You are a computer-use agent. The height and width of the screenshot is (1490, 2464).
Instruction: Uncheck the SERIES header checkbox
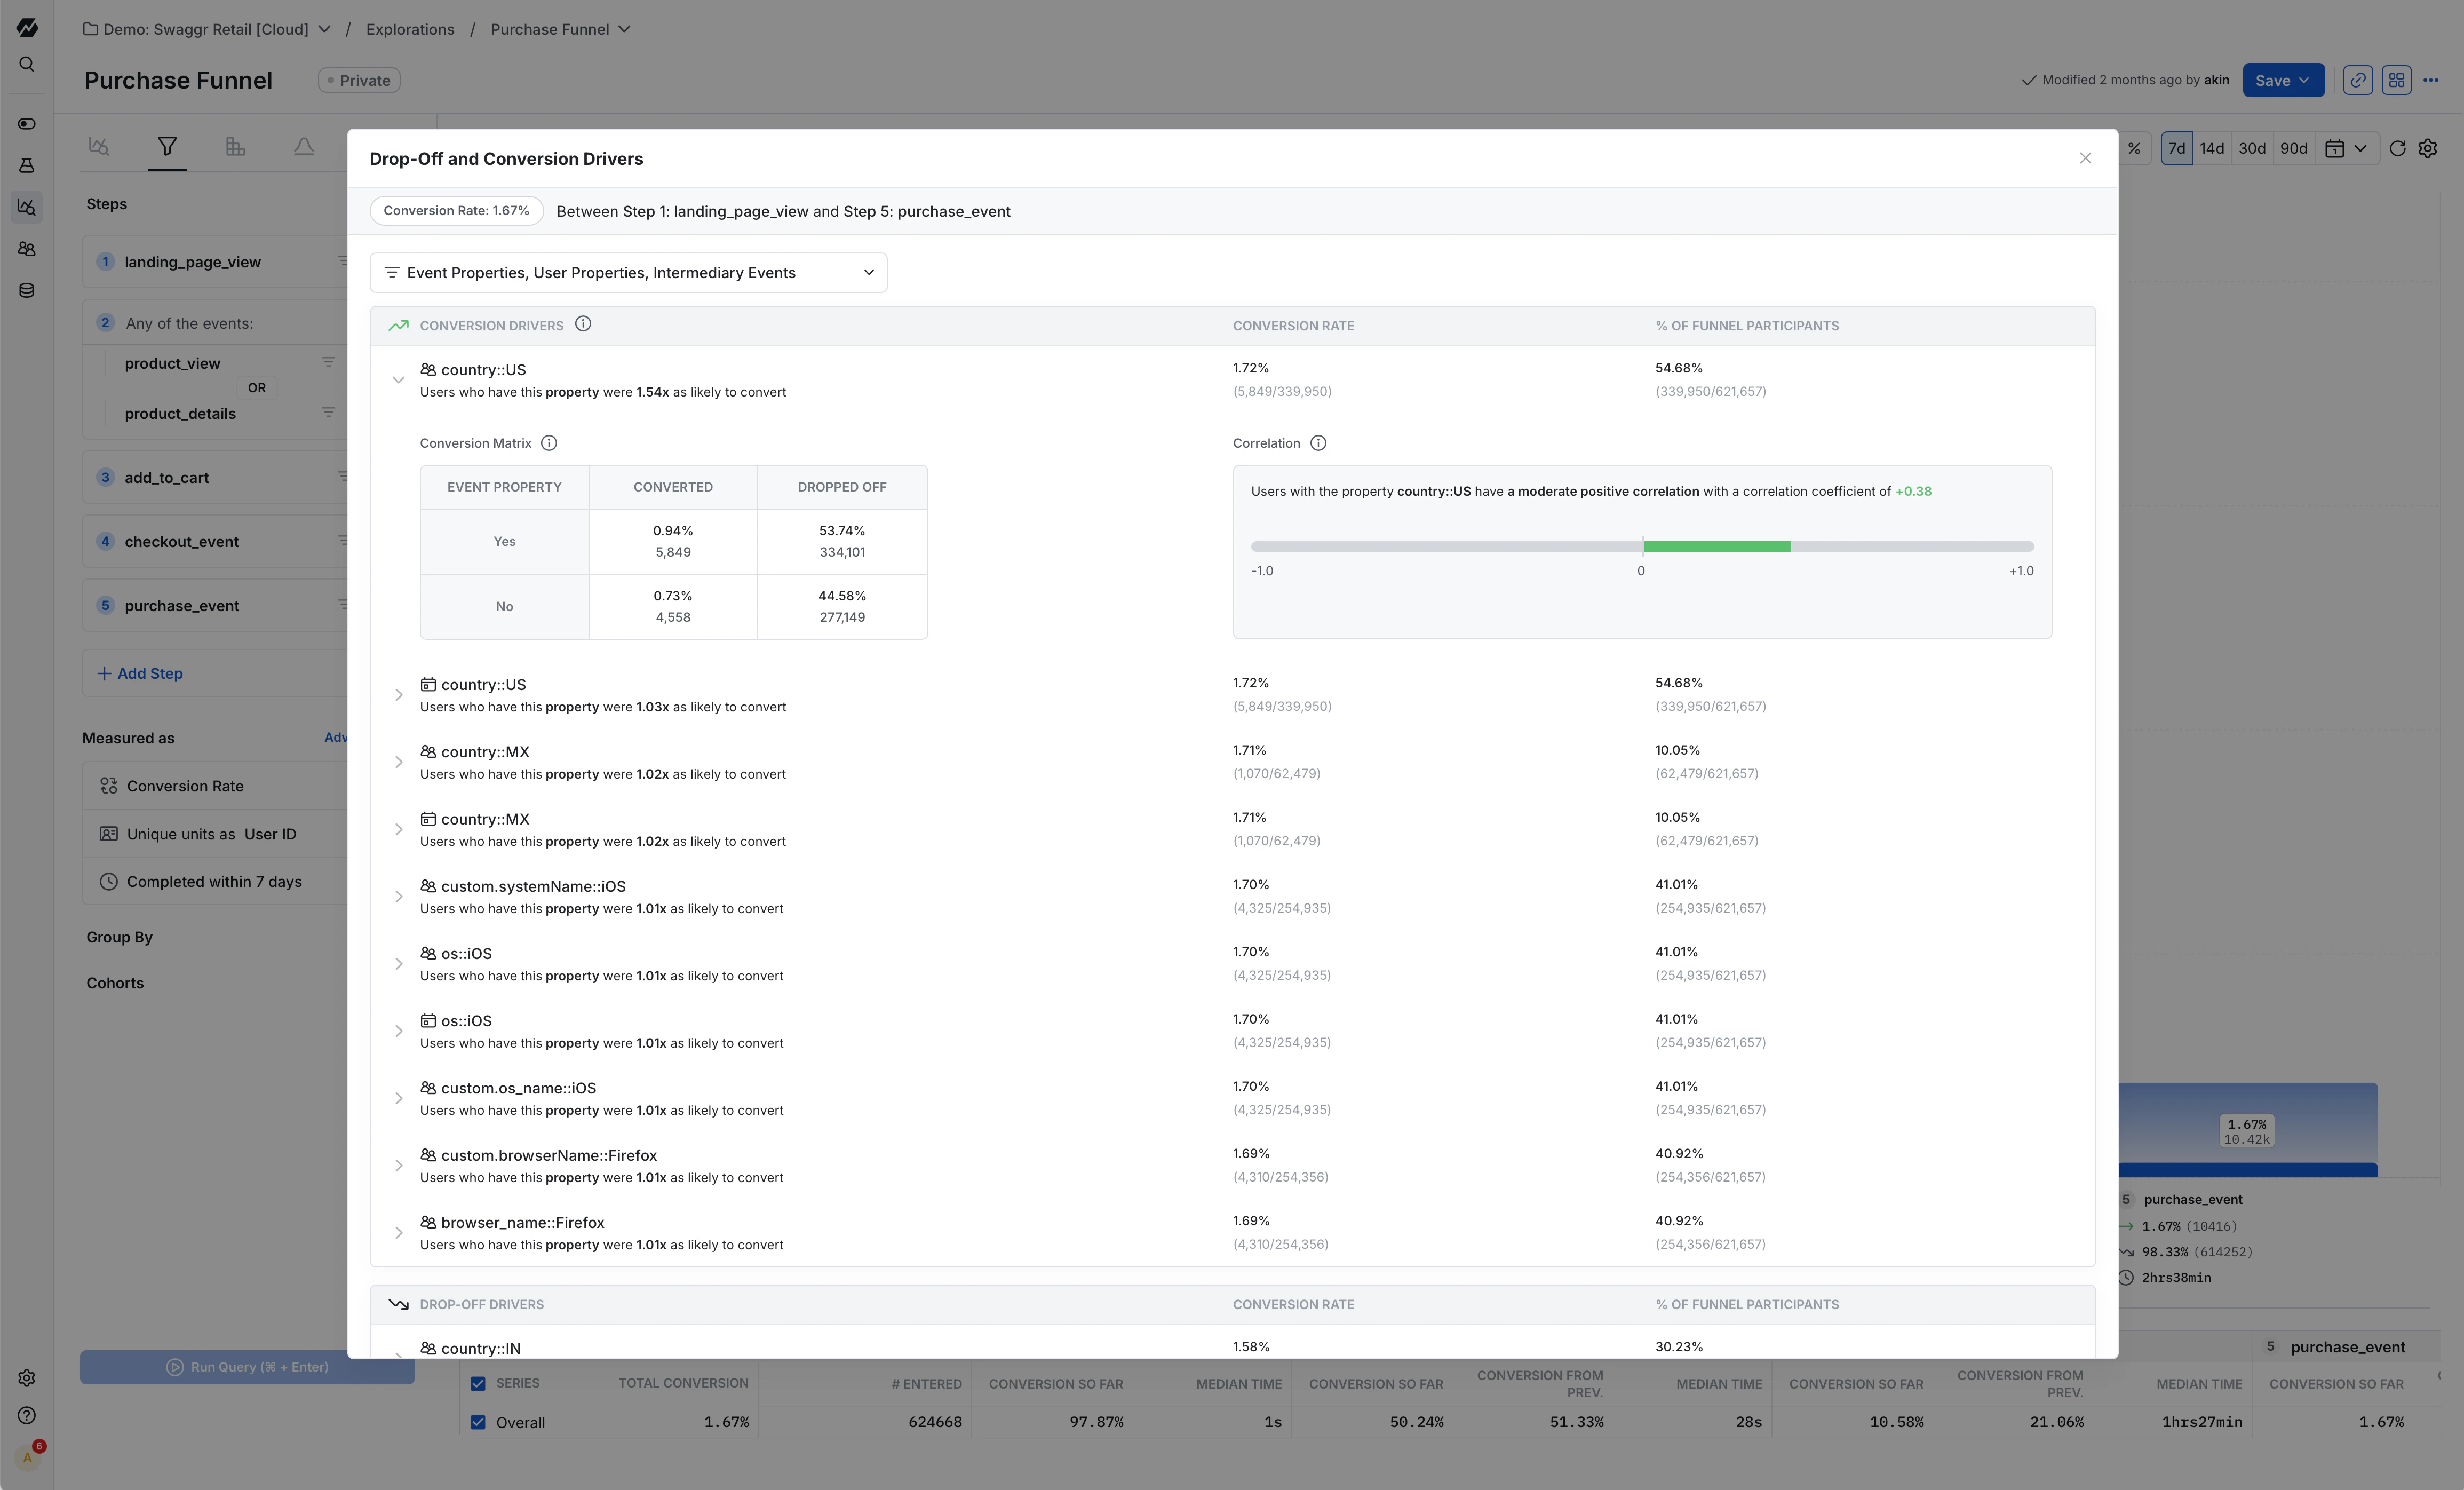tap(478, 1383)
